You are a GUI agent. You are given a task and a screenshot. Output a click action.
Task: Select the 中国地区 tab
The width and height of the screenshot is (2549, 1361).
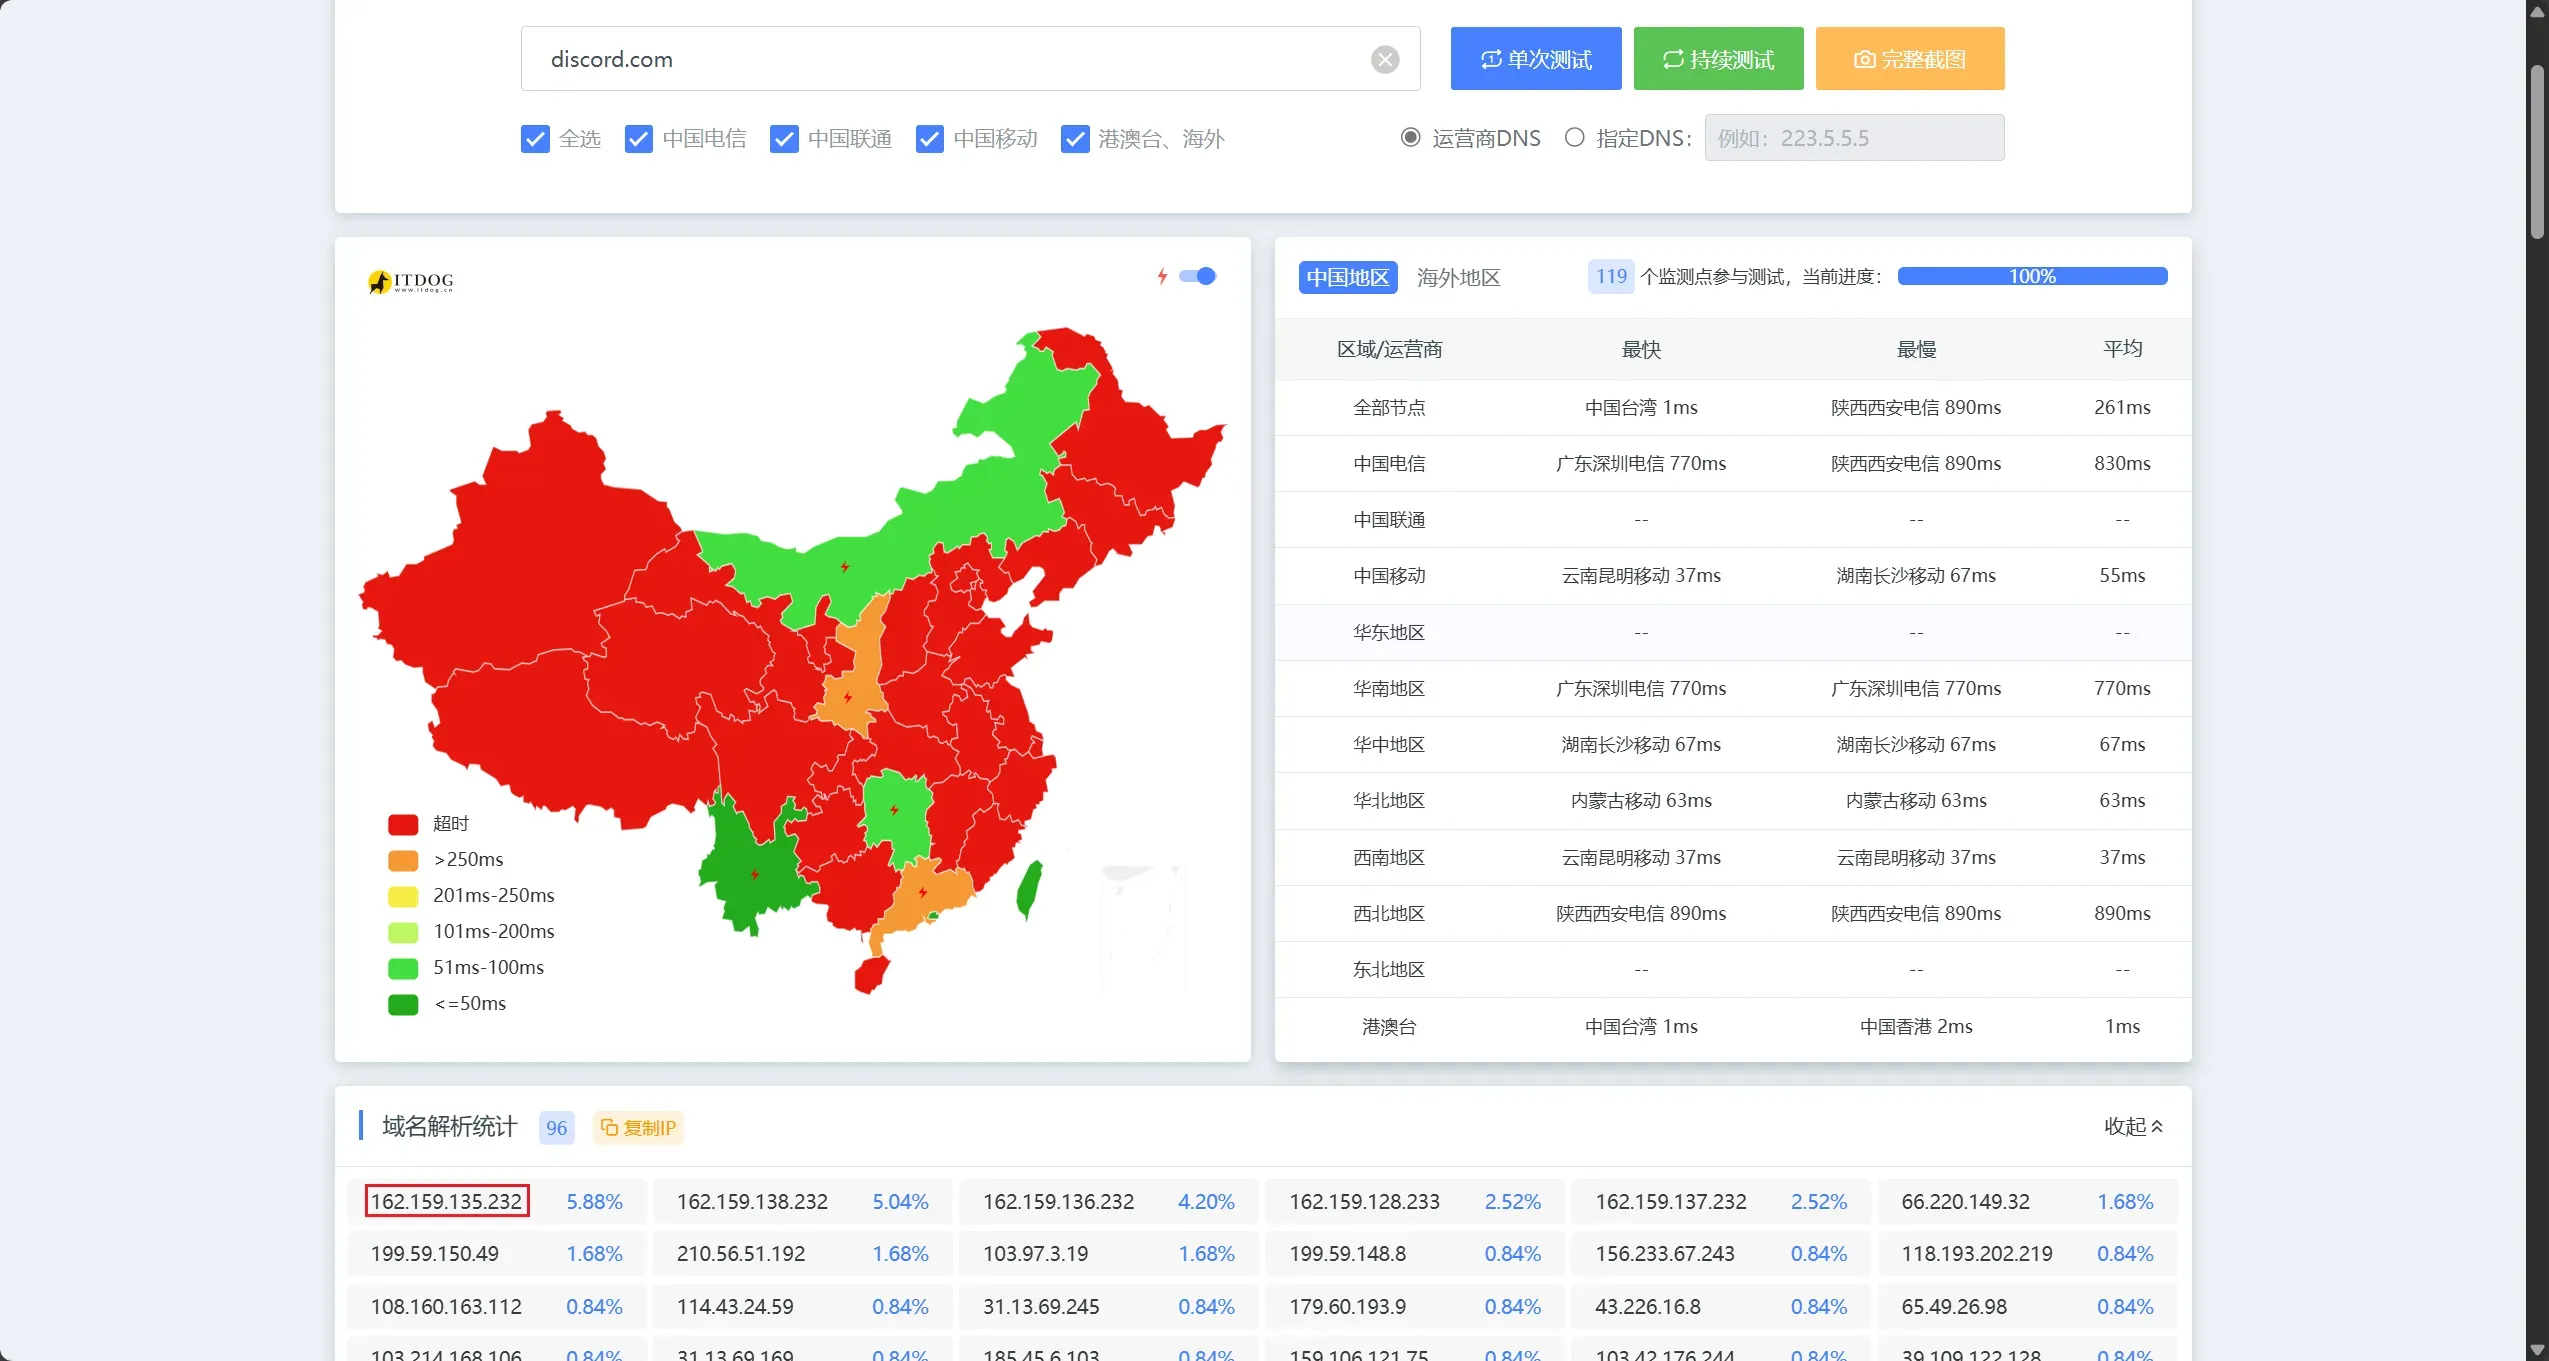(x=1347, y=277)
